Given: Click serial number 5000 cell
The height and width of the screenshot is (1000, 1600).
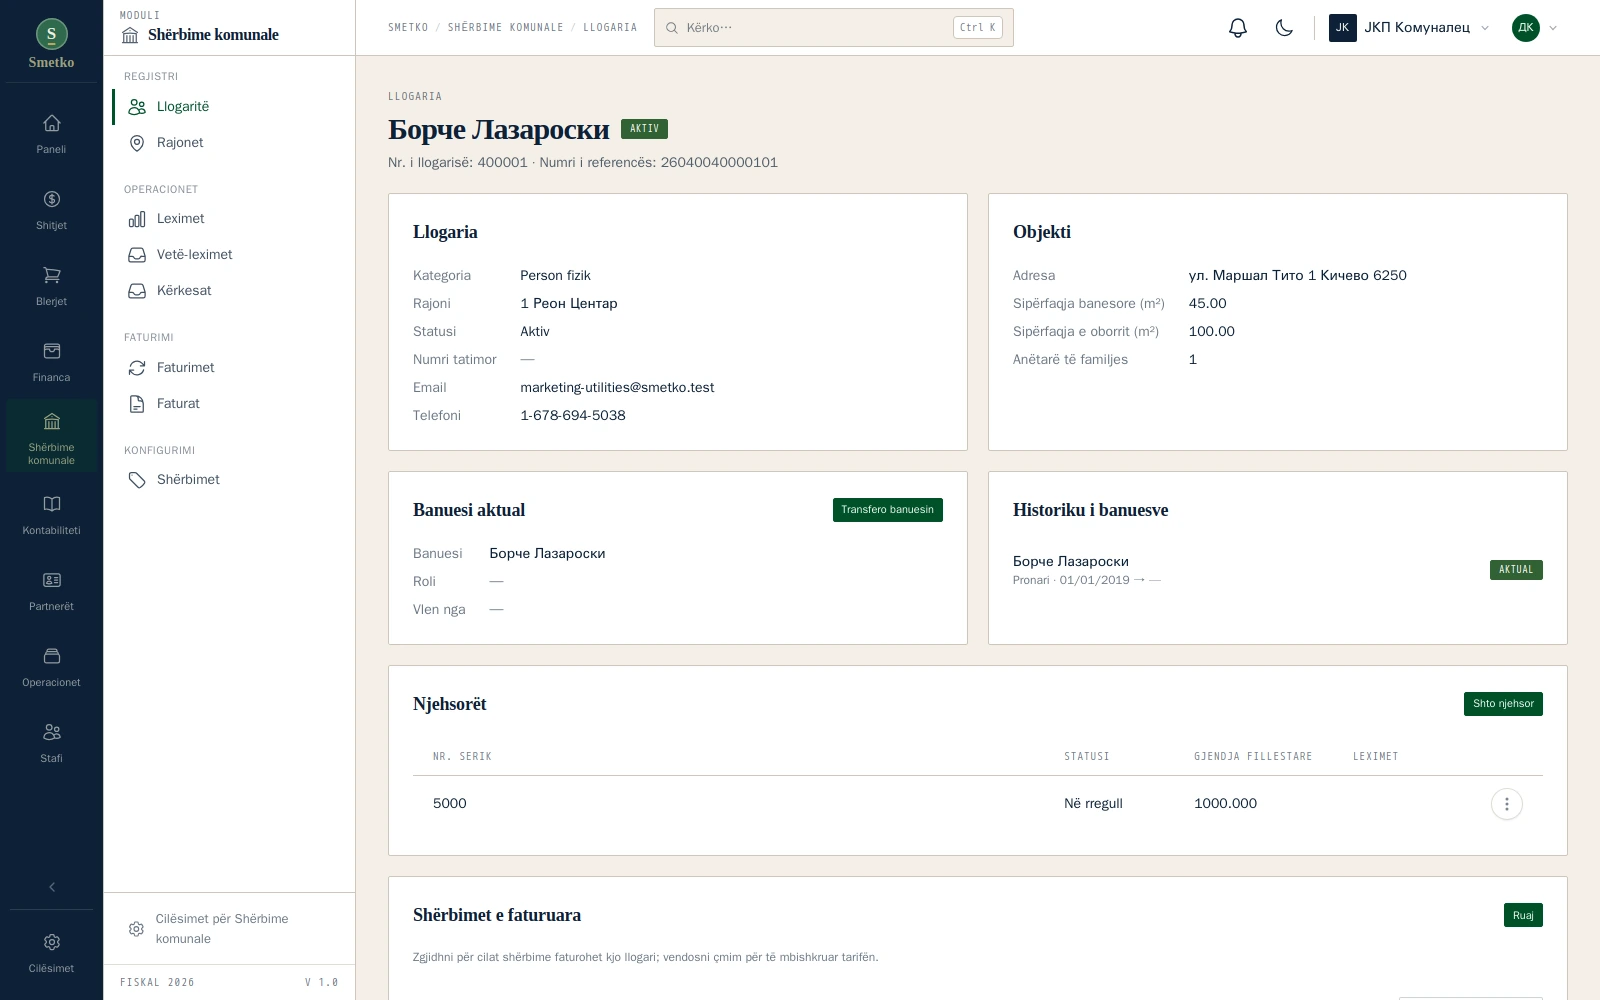Looking at the screenshot, I should pos(450,804).
